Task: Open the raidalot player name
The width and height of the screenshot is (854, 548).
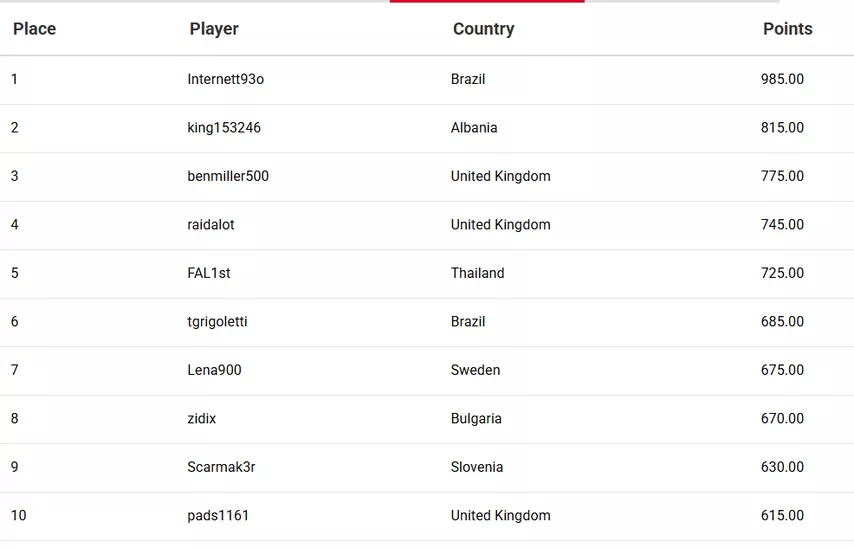Action: 211,225
